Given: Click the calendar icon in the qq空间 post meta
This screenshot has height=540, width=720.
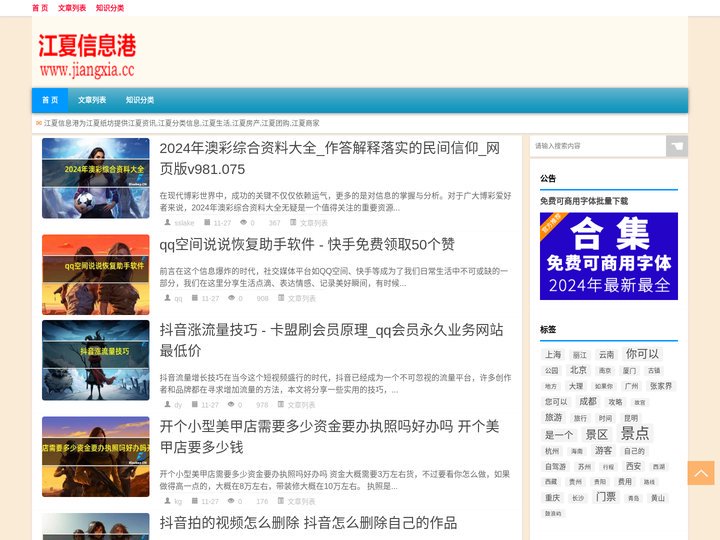Looking at the screenshot, I should (195, 298).
